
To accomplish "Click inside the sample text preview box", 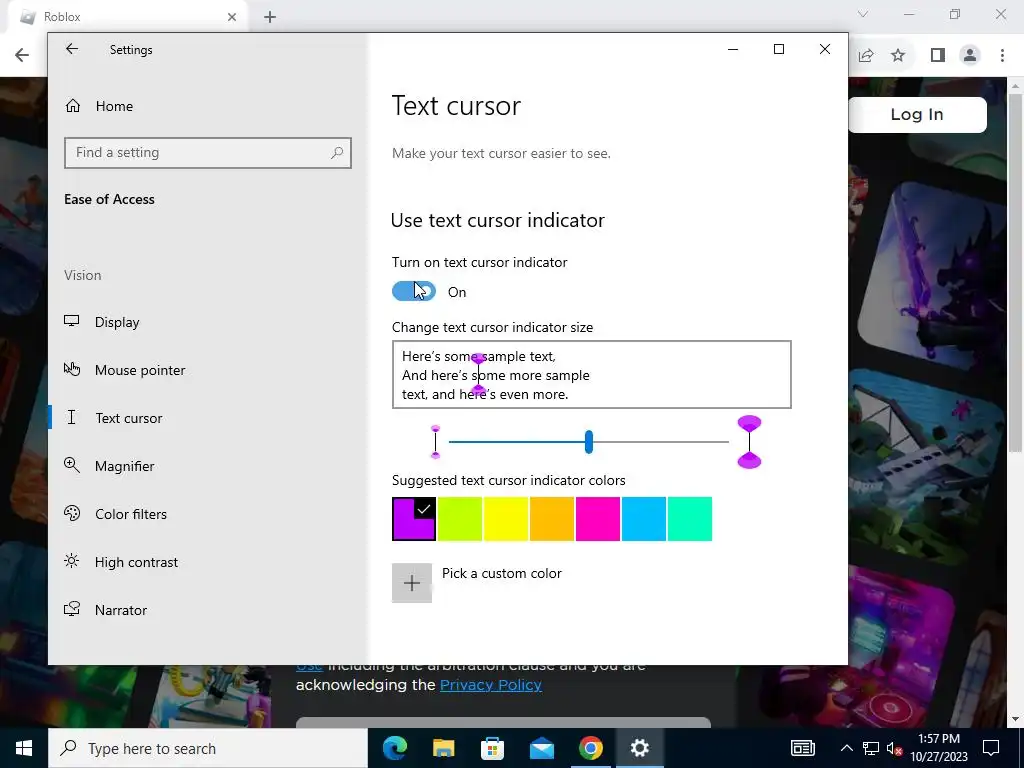I will click(592, 375).
